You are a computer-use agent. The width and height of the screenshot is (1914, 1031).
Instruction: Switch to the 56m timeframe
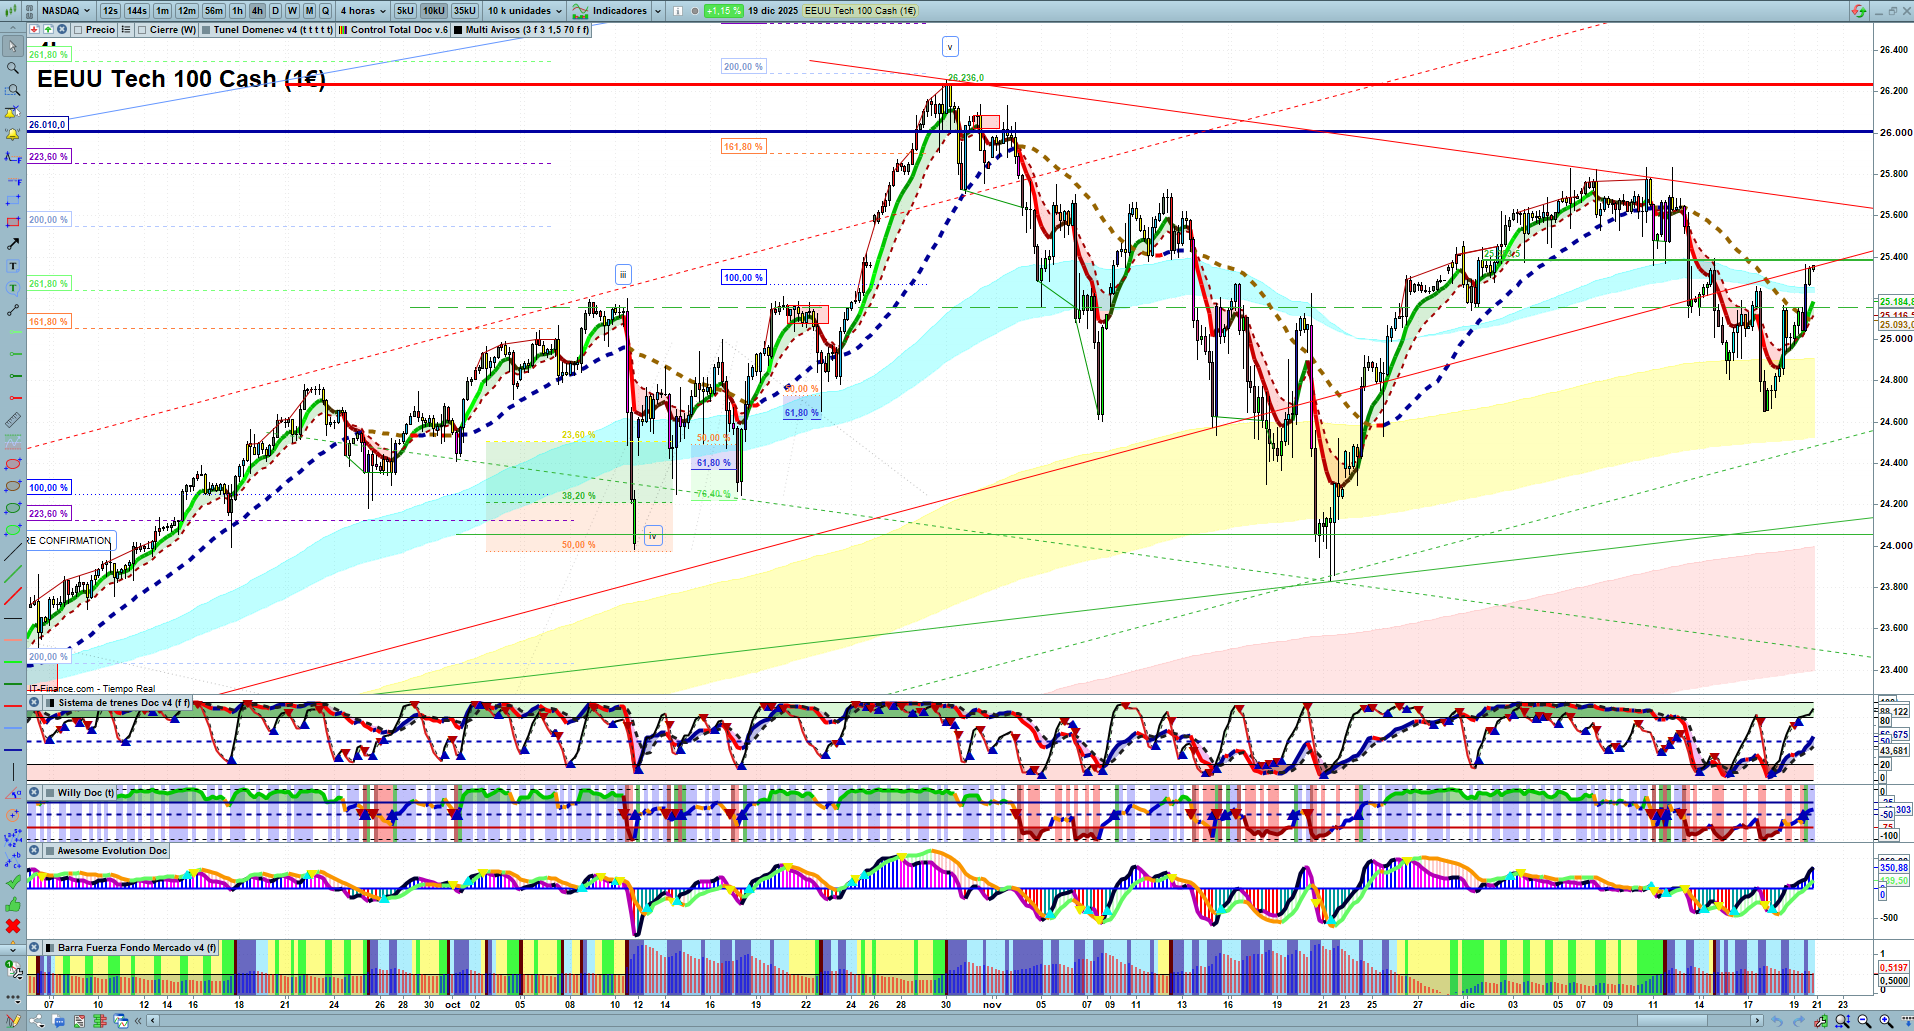point(214,11)
